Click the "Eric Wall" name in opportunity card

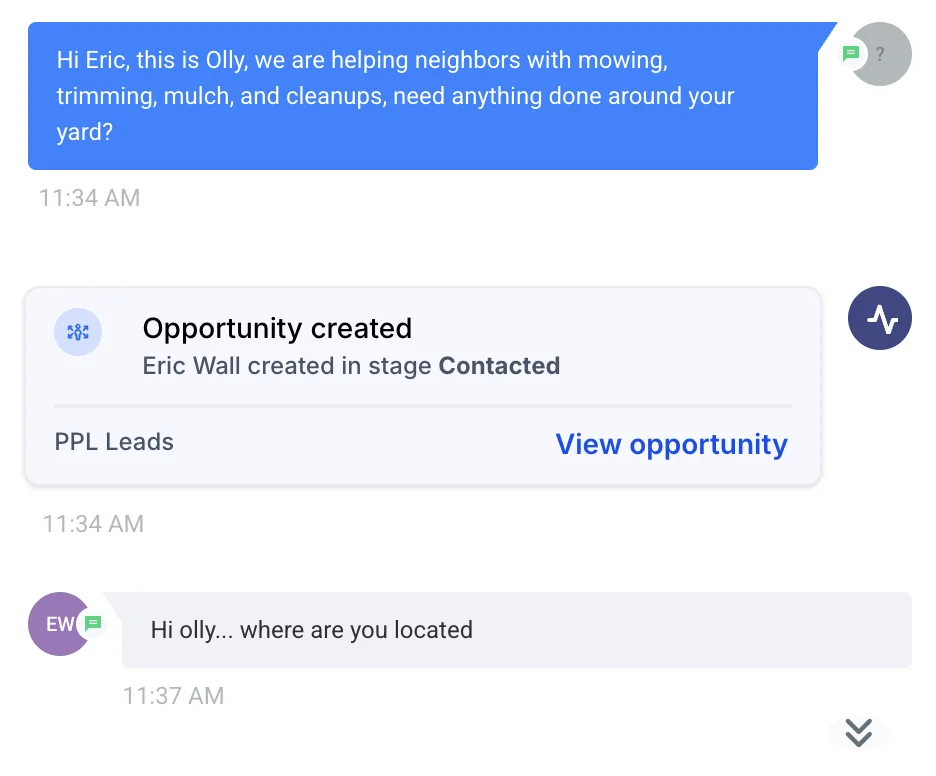192,366
